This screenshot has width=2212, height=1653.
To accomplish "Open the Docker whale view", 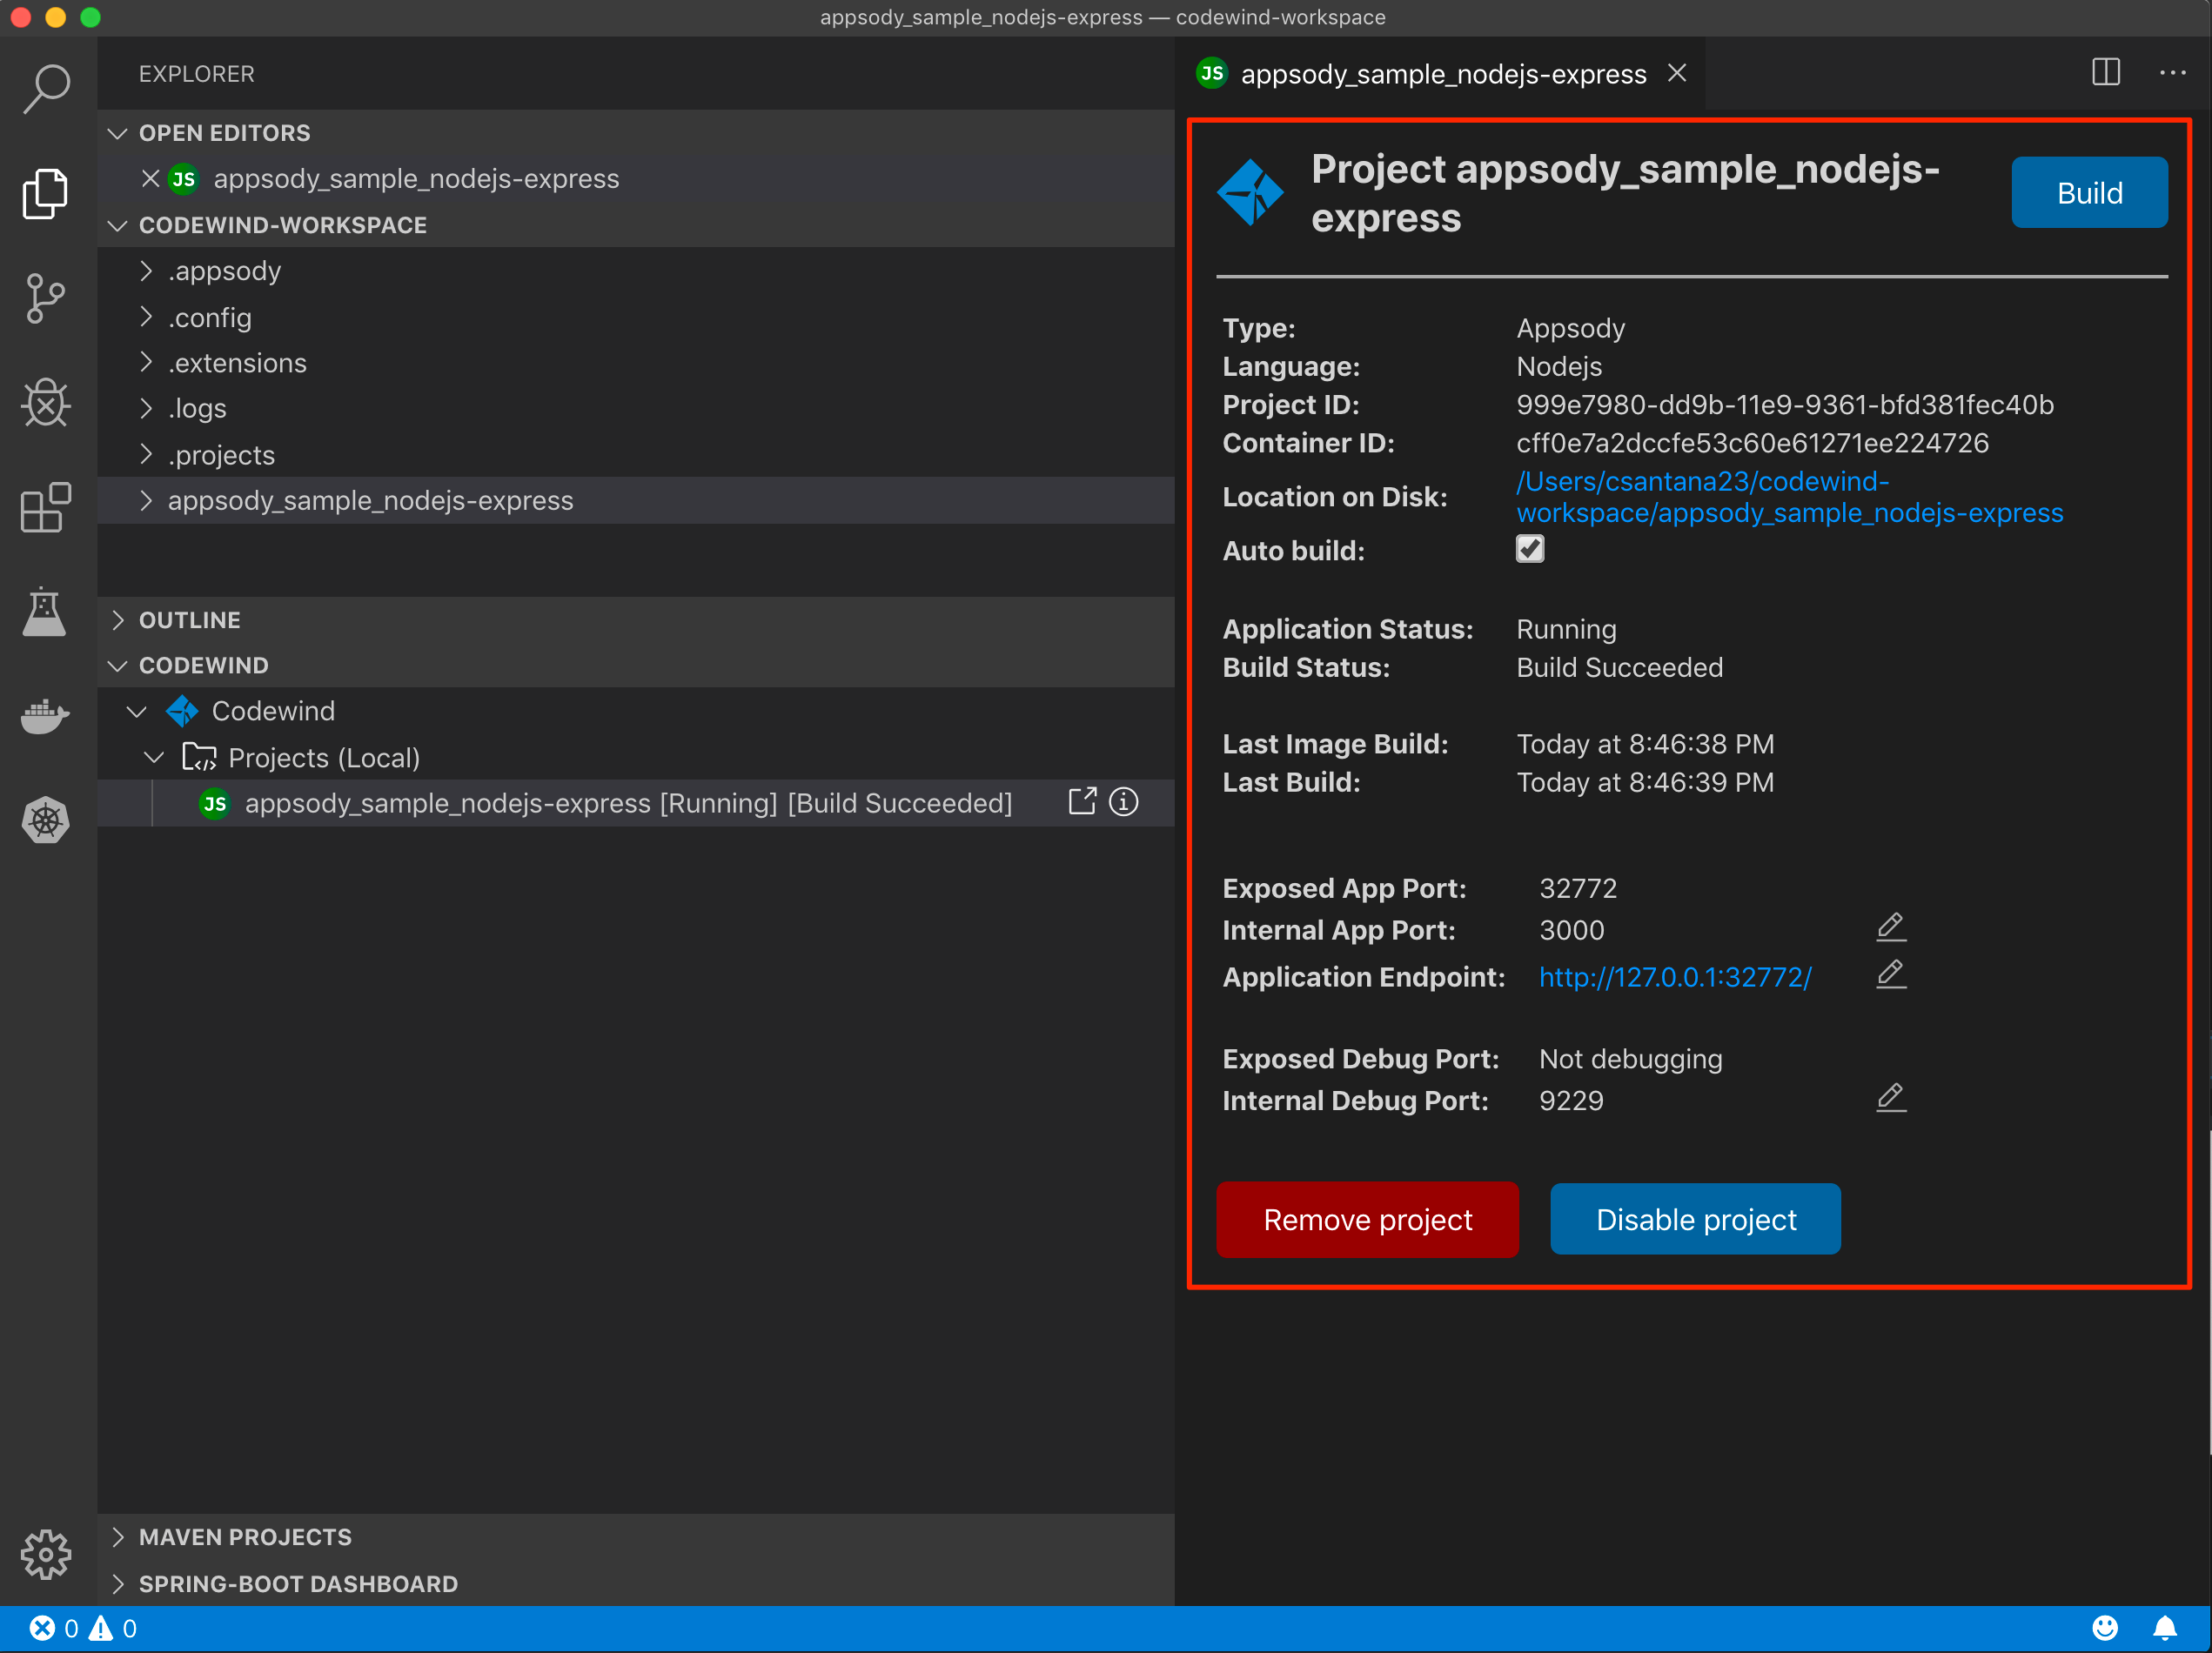I will pyautogui.click(x=46, y=716).
